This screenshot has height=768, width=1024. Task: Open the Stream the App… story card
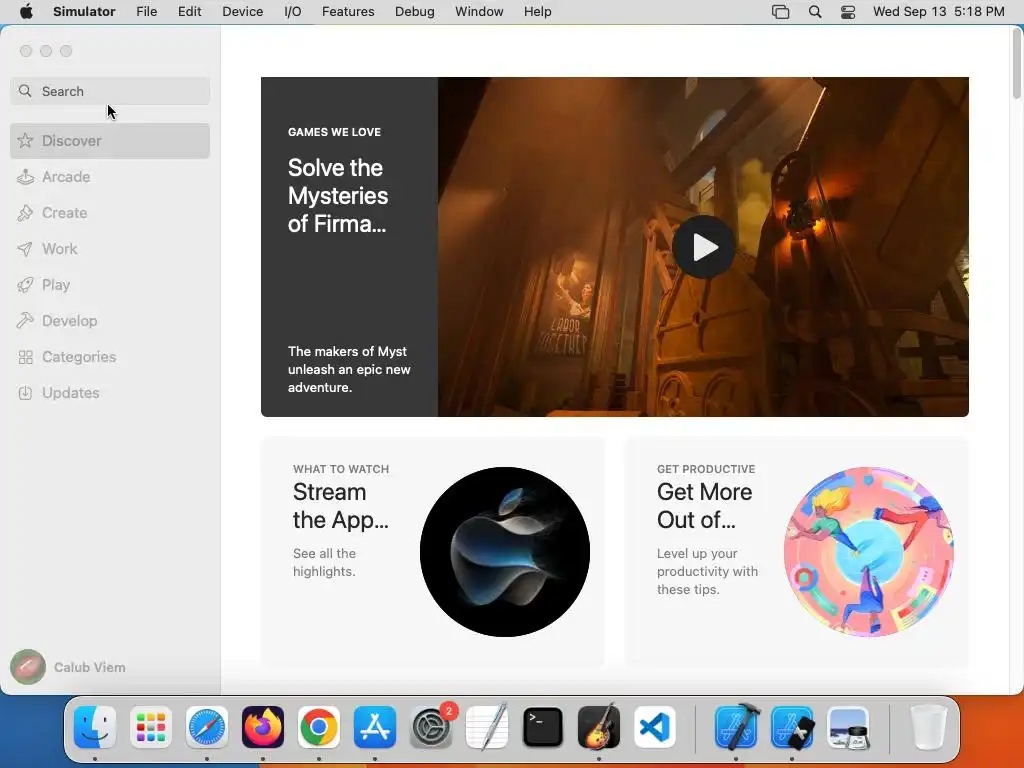[432, 552]
